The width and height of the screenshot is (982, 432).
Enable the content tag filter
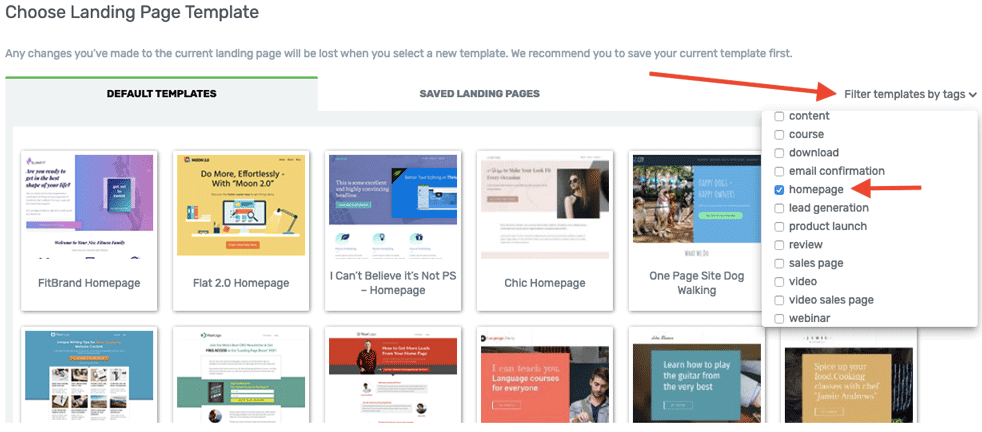point(780,116)
